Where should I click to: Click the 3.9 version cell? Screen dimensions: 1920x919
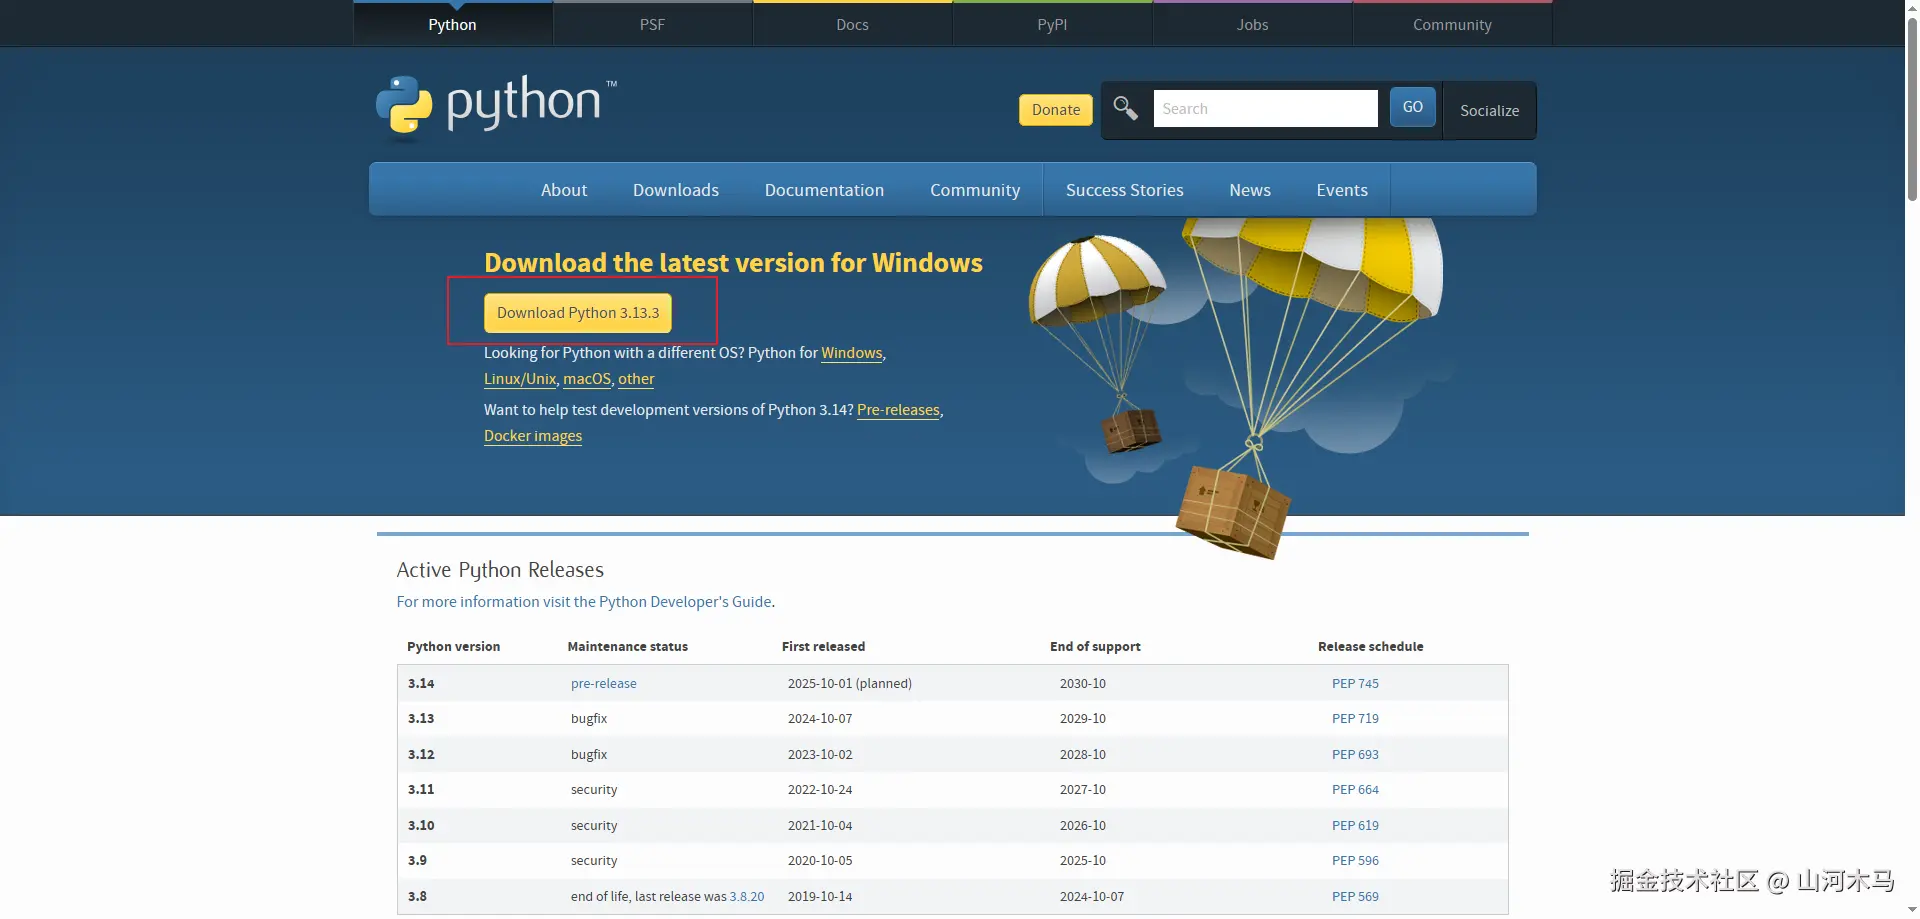point(417,861)
